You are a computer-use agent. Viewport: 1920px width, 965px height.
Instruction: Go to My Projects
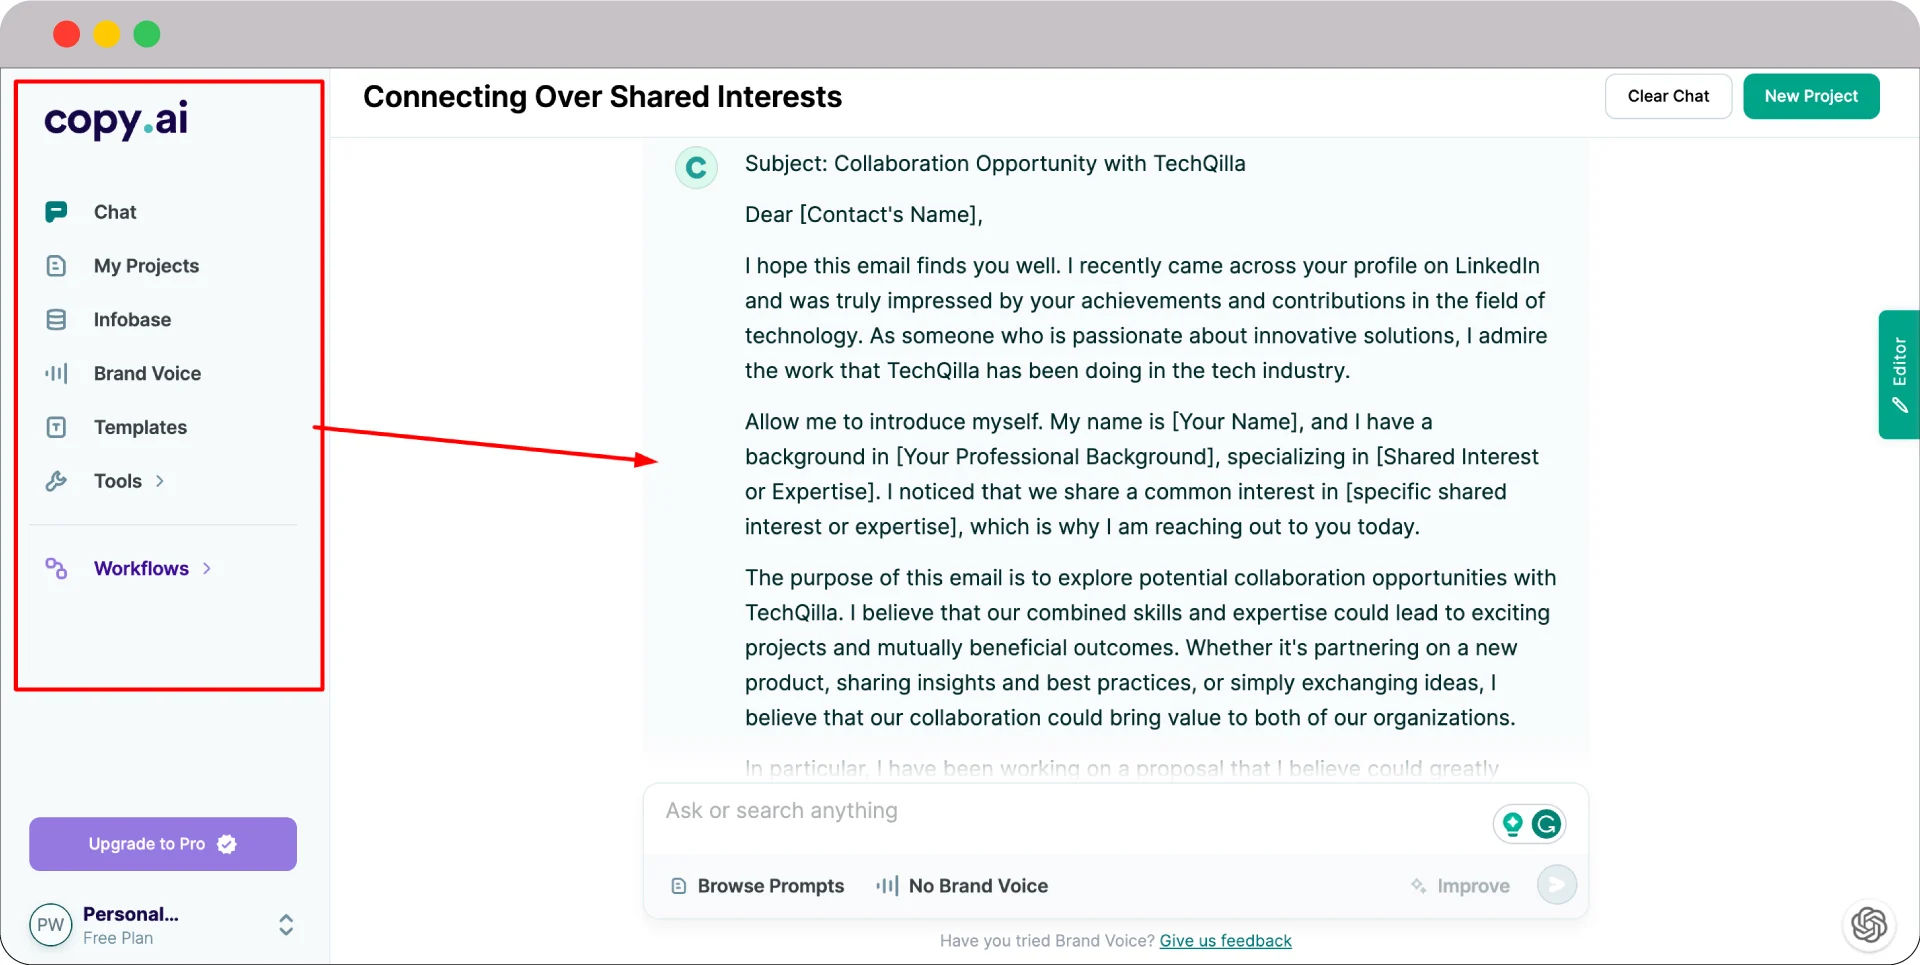click(x=146, y=266)
